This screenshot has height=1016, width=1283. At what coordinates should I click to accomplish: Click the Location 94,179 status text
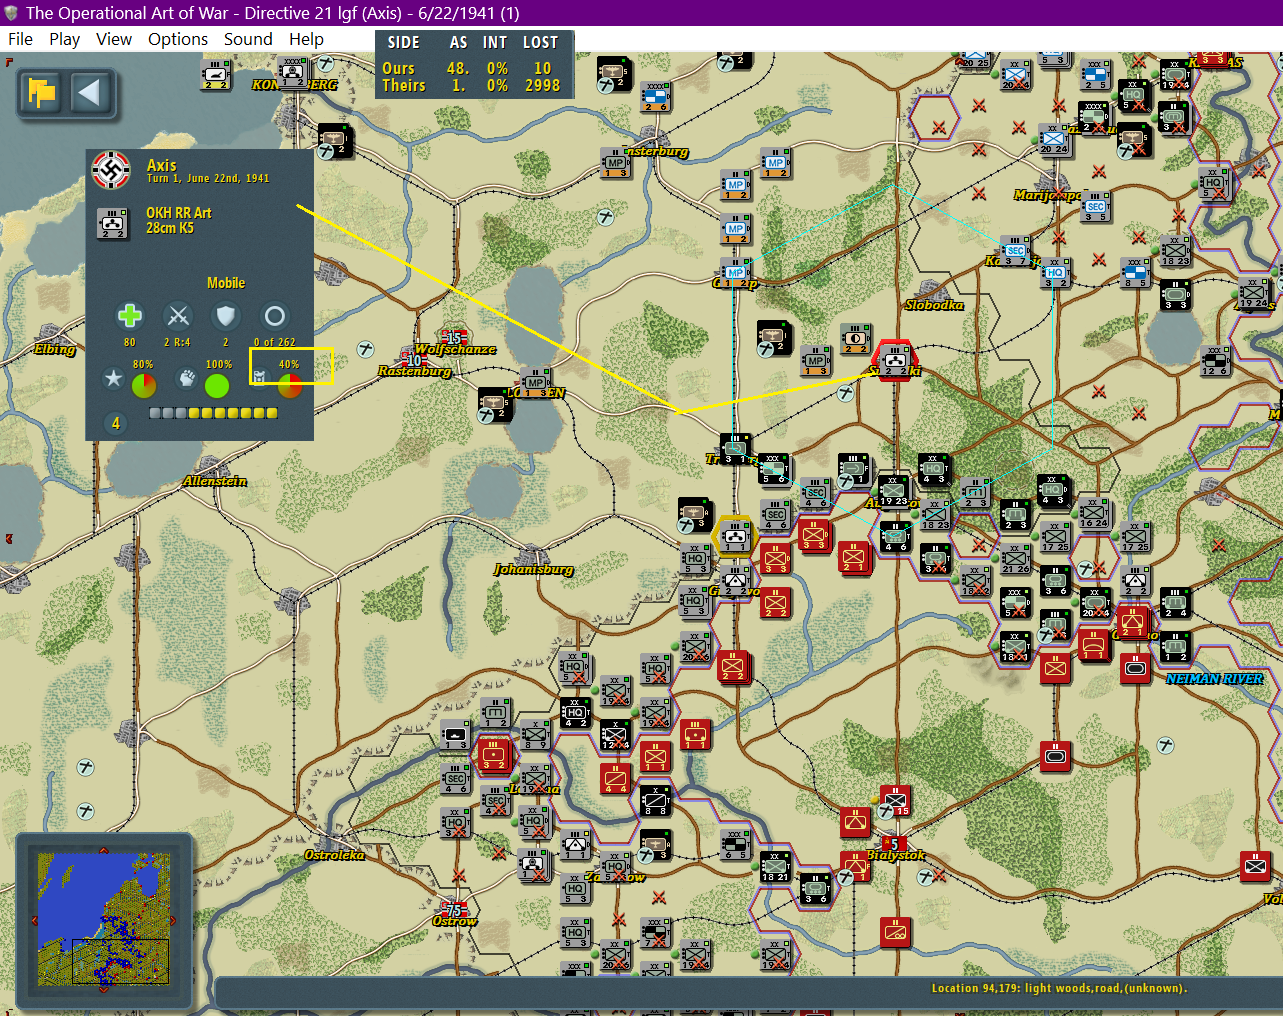coord(1059,988)
